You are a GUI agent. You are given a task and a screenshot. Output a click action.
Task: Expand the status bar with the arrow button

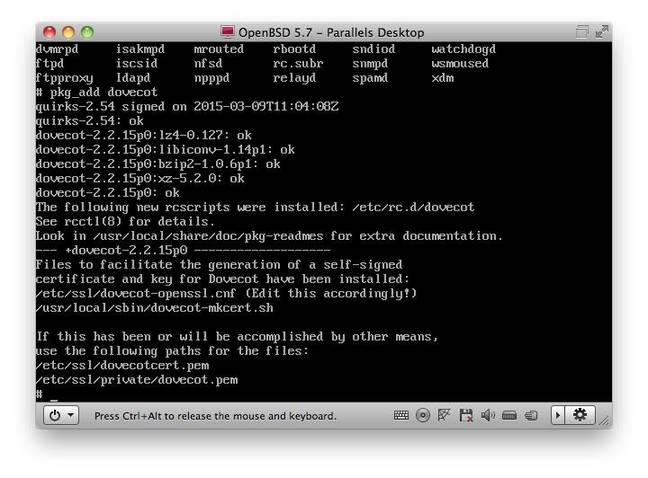(558, 415)
